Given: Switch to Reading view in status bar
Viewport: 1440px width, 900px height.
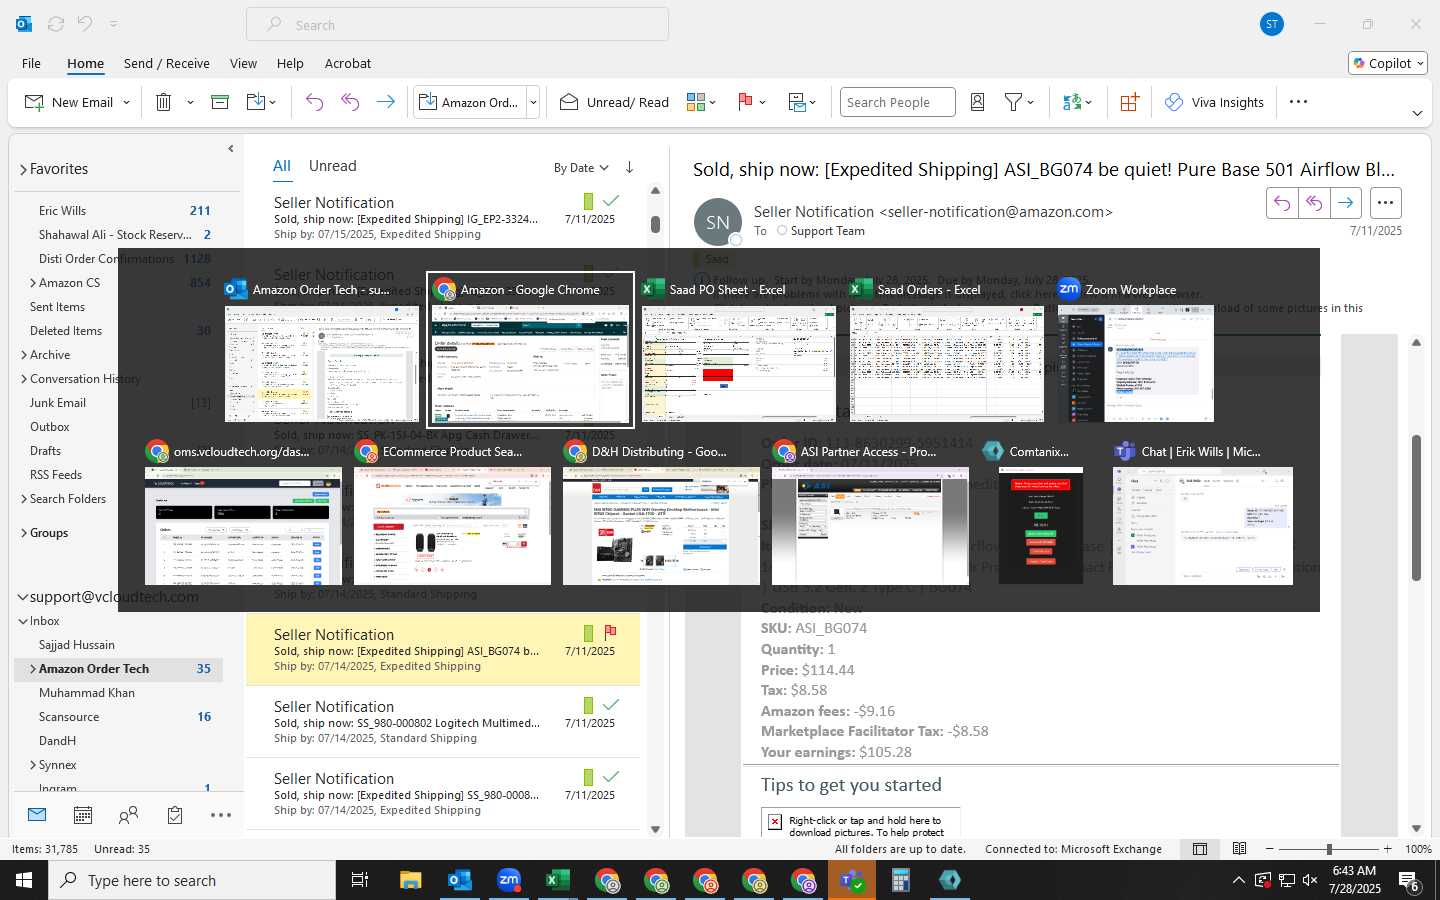Looking at the screenshot, I should pyautogui.click(x=1239, y=849).
